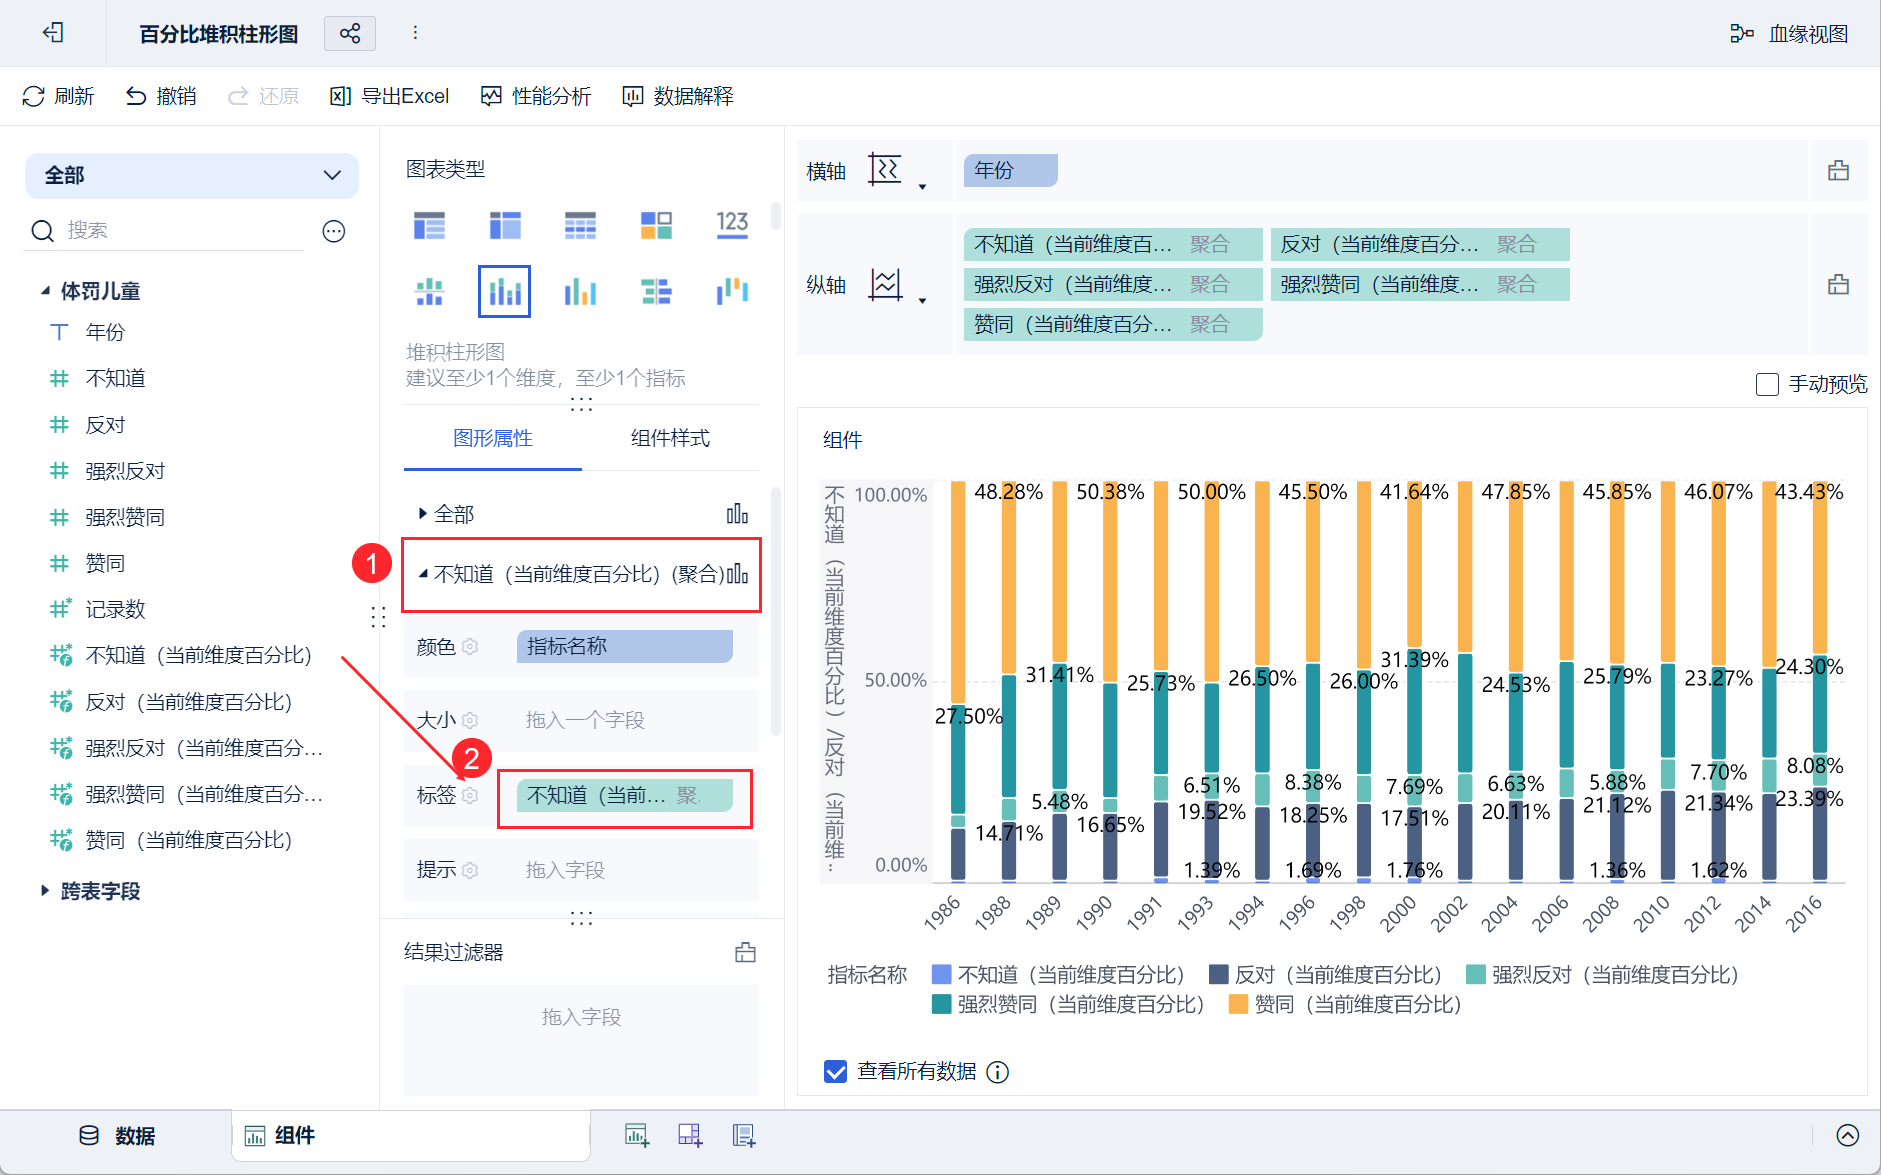Click the add analysis document icon in bottom bar

[x=744, y=1135]
